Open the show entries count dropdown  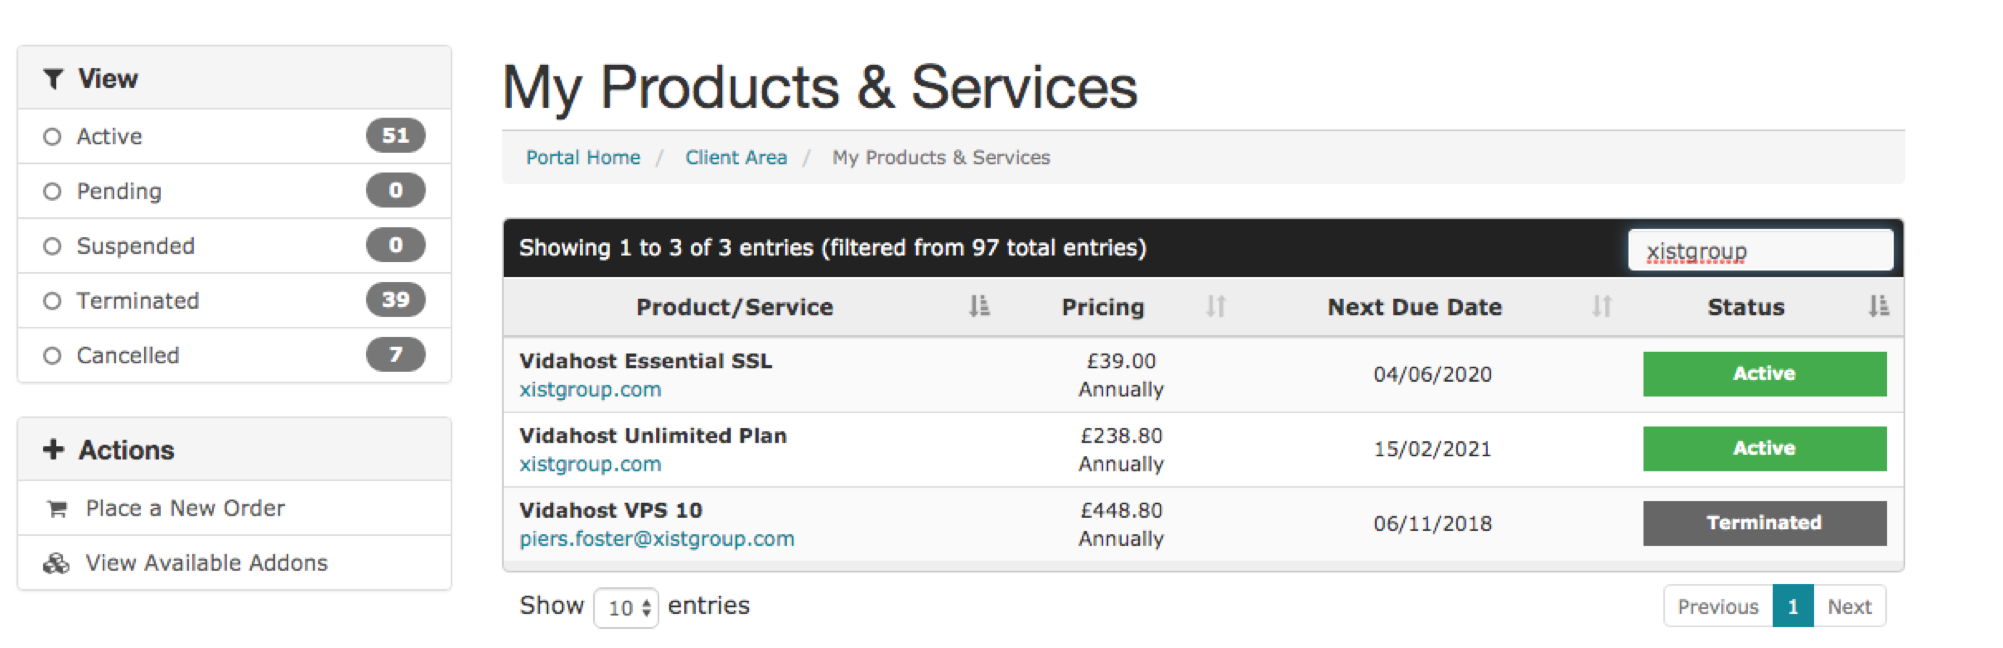pos(626,608)
